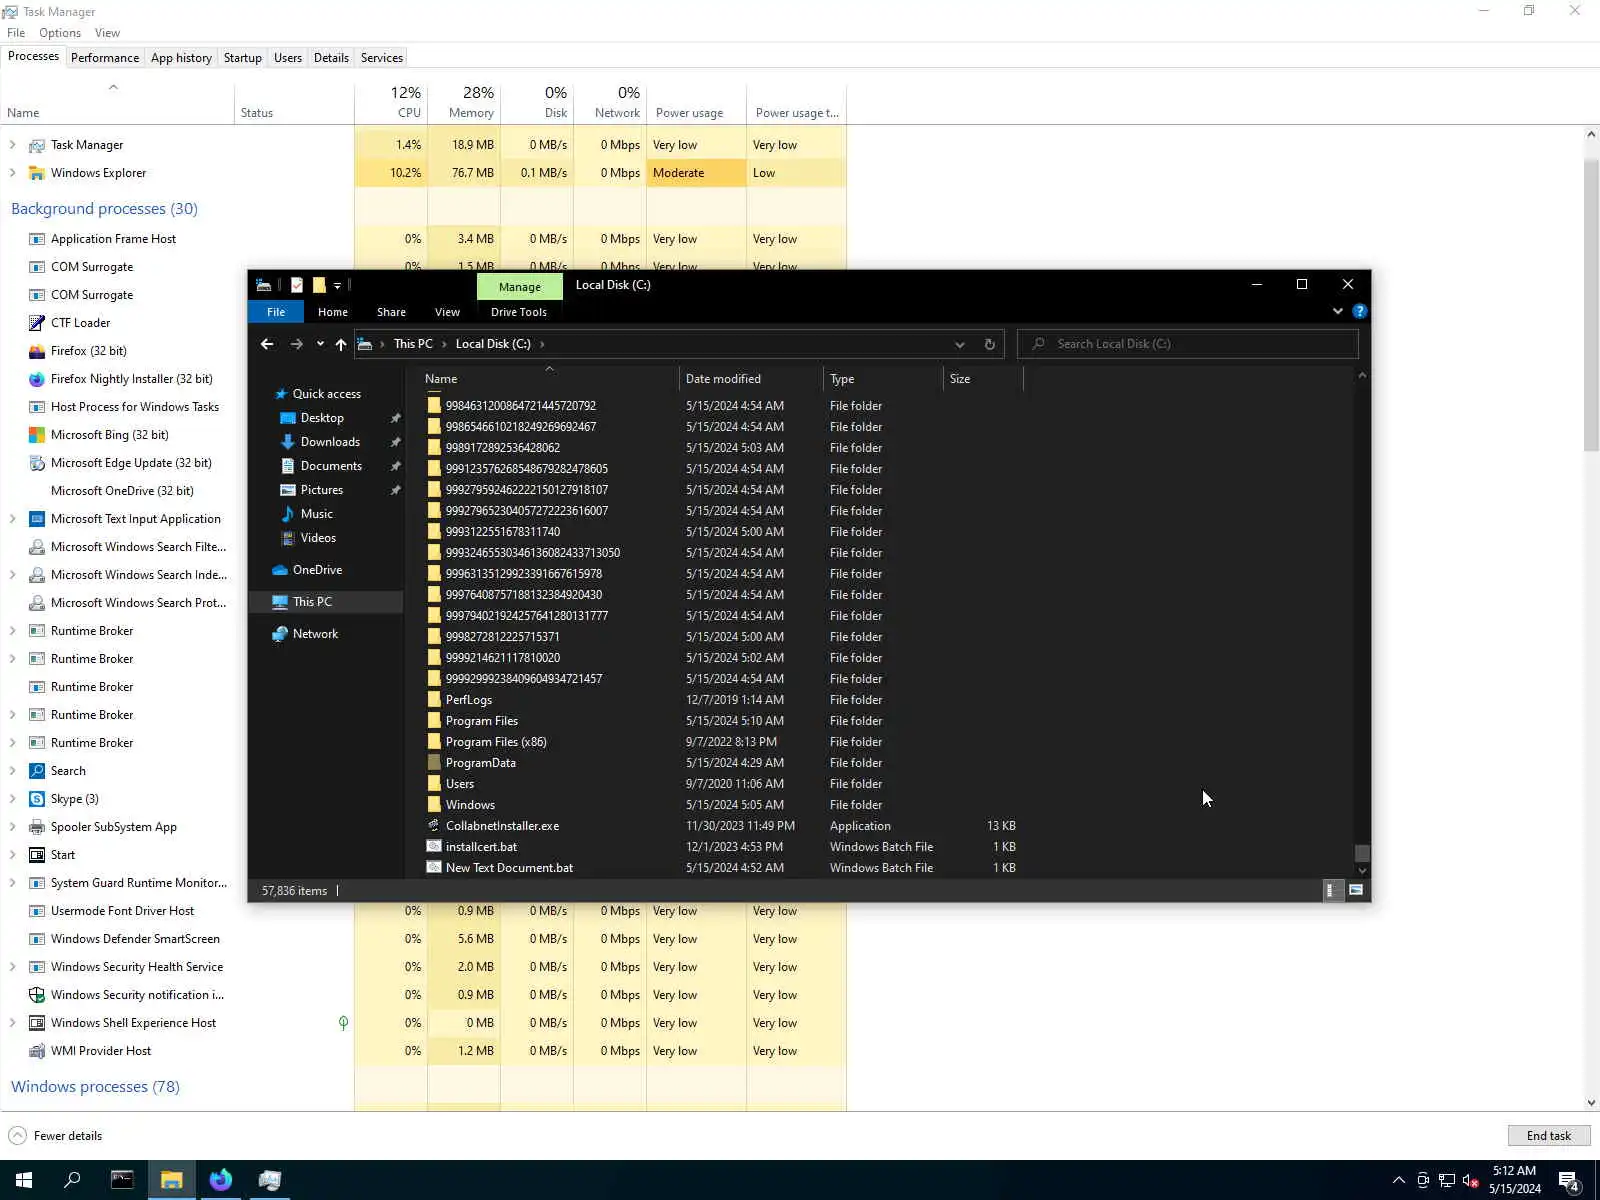Expand the File Explorer ribbon
The image size is (1600, 1200).
click(x=1338, y=311)
